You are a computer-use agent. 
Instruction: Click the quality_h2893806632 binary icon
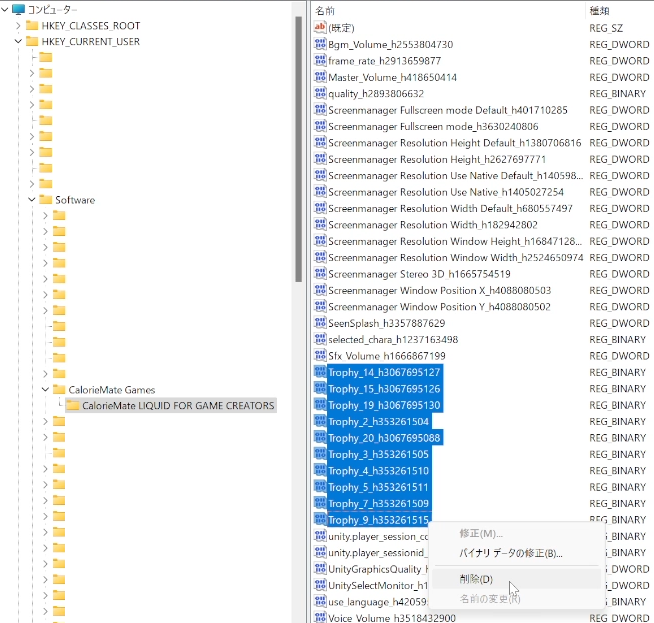point(320,93)
